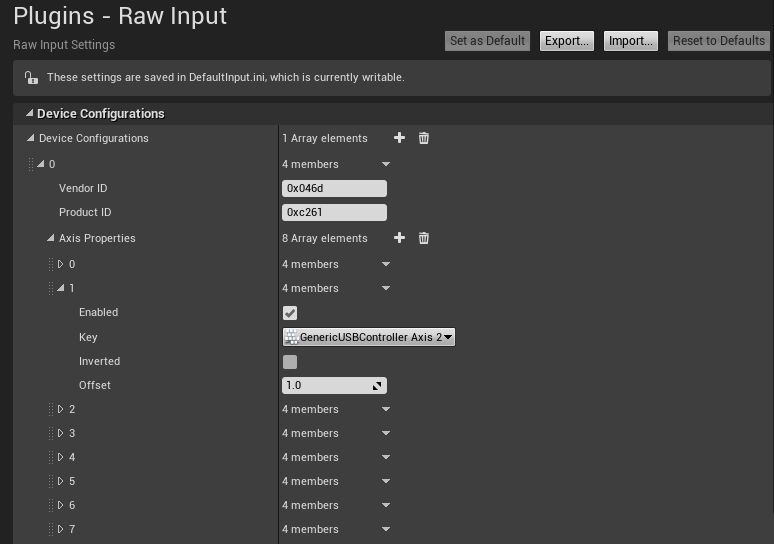Click the Export... button
Screen dimensions: 774x544
tap(566, 41)
